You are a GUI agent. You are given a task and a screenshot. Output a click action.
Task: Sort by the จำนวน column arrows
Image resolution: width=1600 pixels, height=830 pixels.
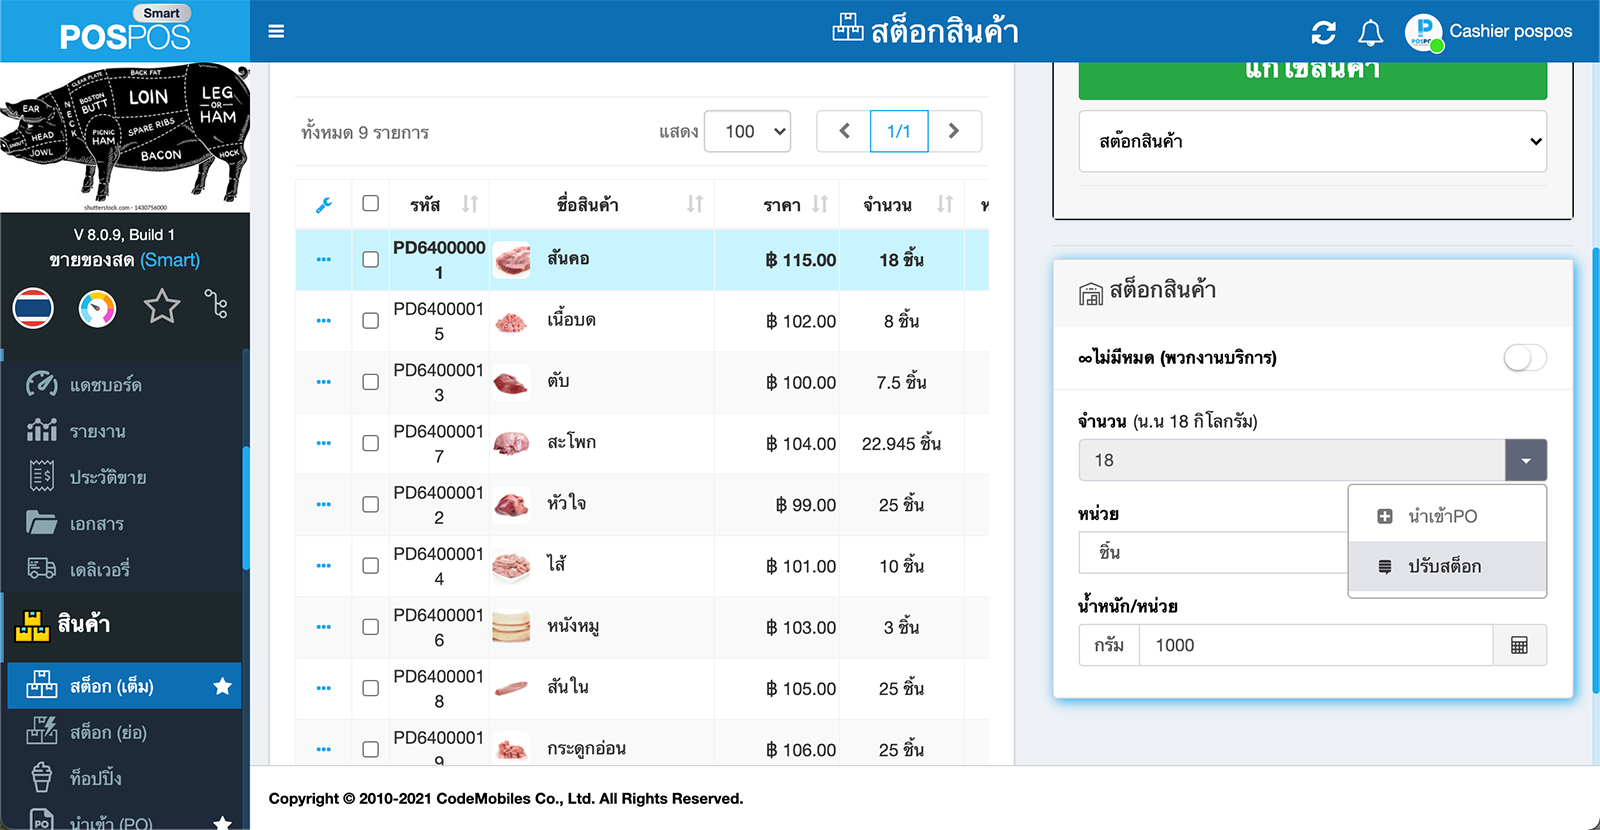[944, 204]
